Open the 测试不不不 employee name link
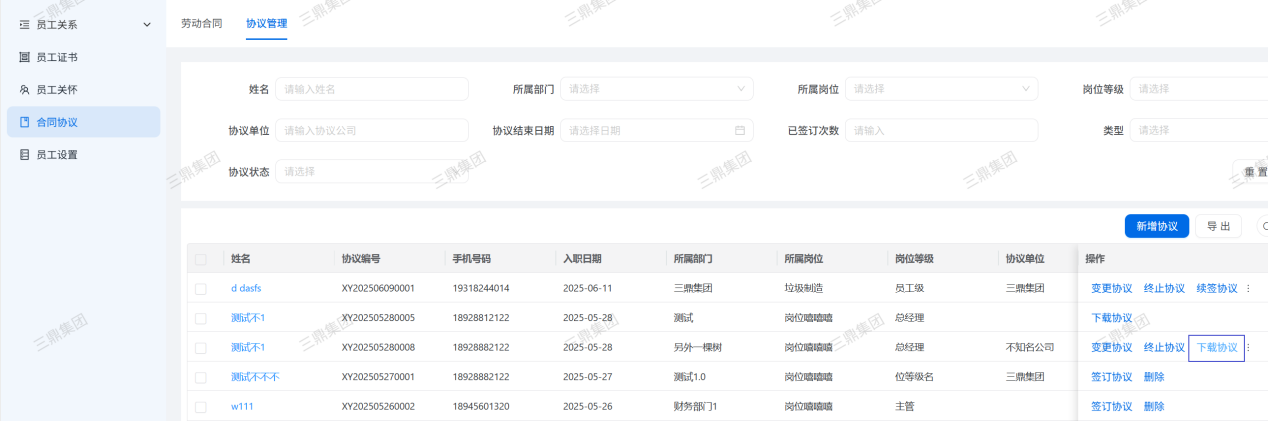The image size is (1268, 421). [x=255, y=377]
